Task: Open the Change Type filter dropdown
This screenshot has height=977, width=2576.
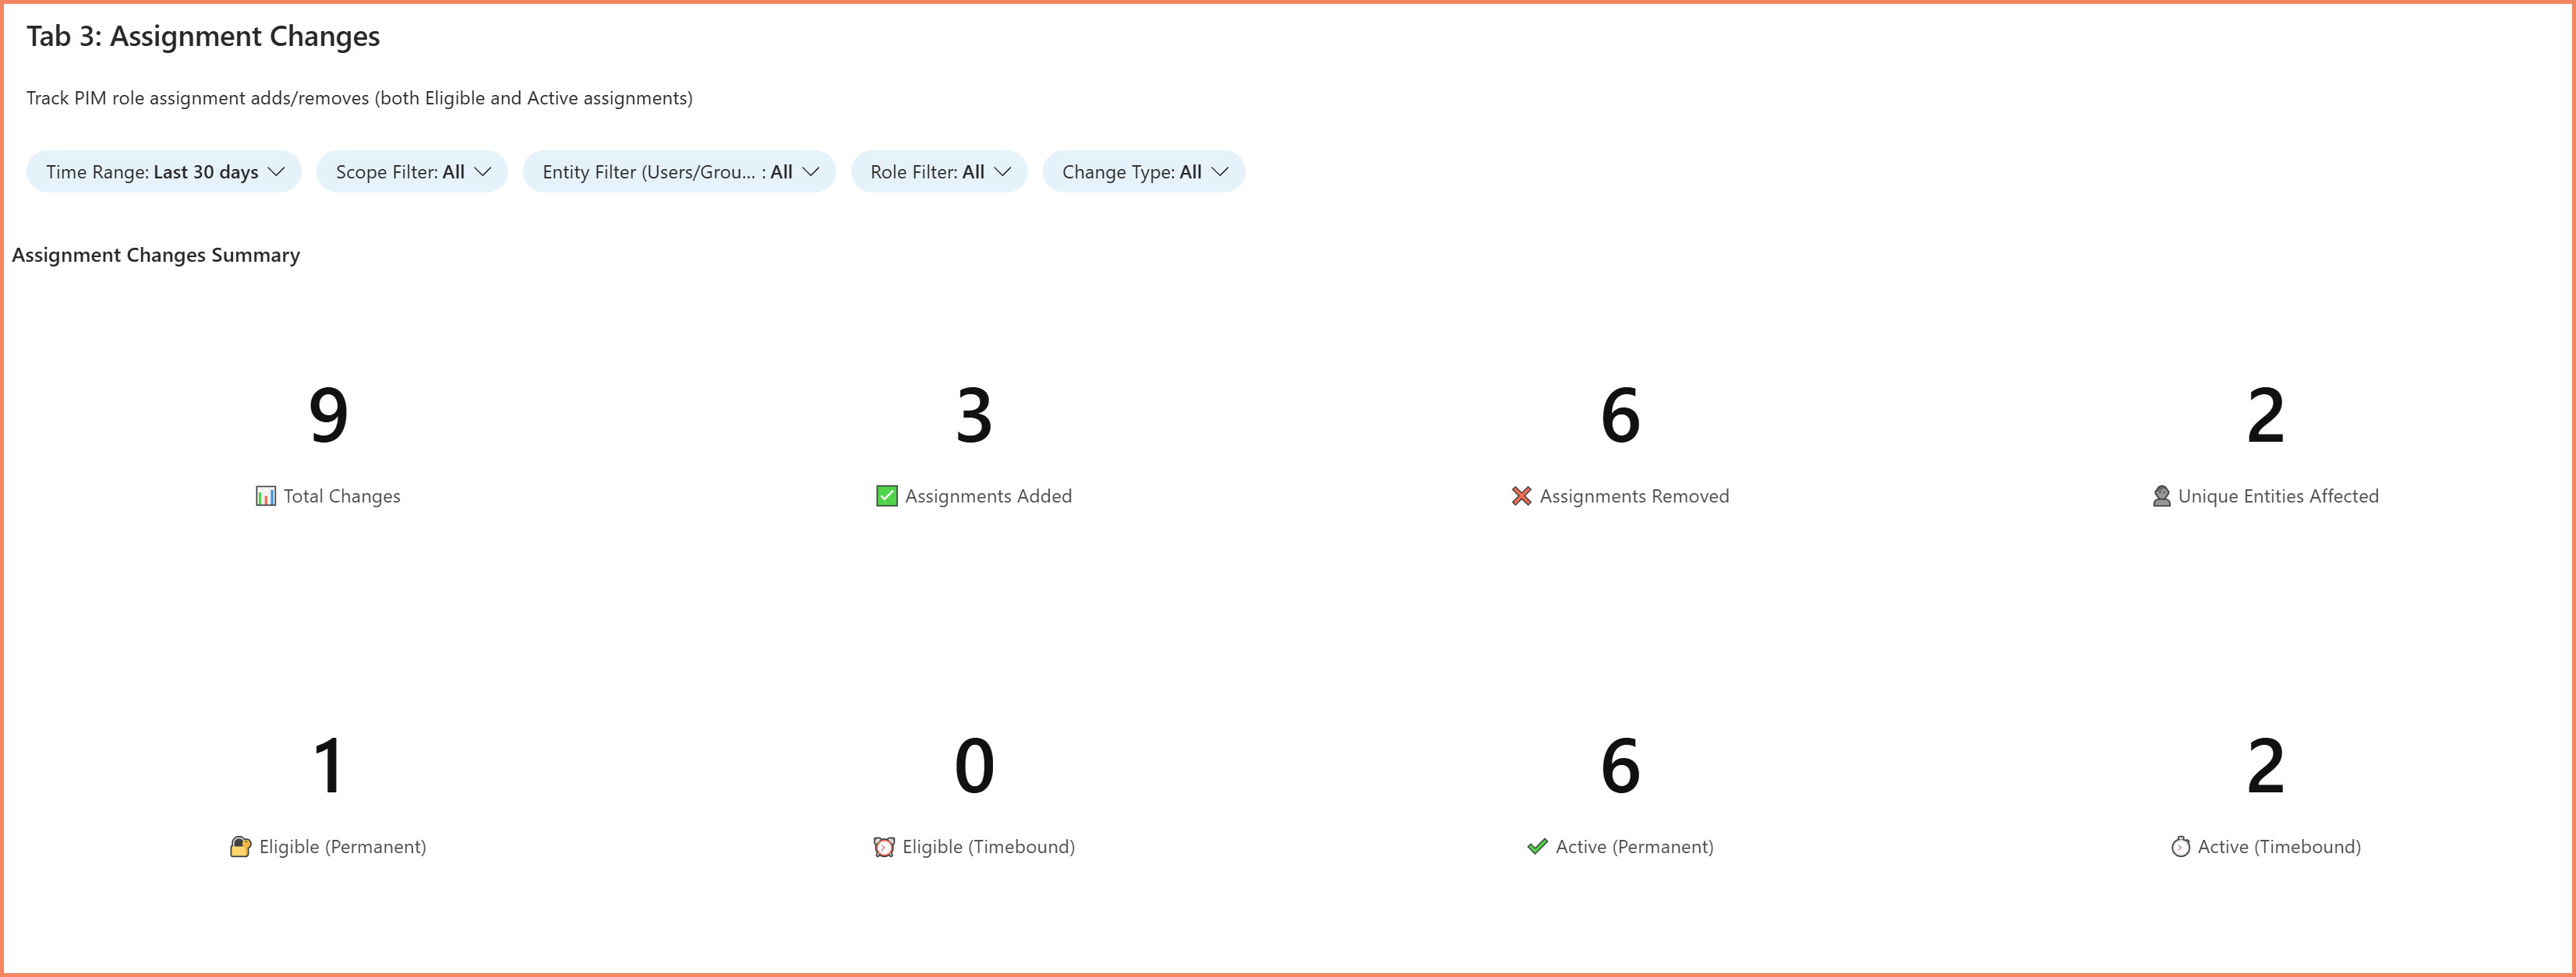Action: [x=1143, y=171]
